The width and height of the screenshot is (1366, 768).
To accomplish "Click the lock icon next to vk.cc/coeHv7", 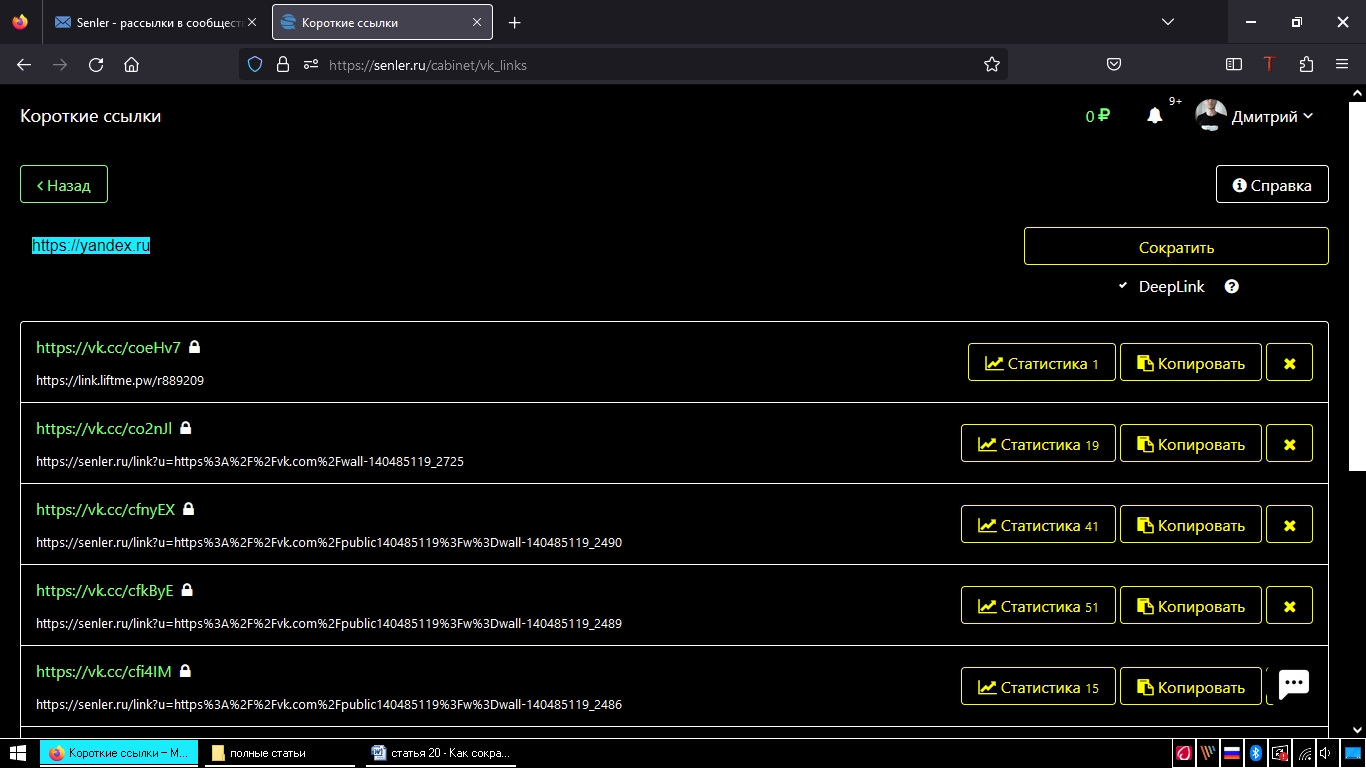I will [195, 347].
